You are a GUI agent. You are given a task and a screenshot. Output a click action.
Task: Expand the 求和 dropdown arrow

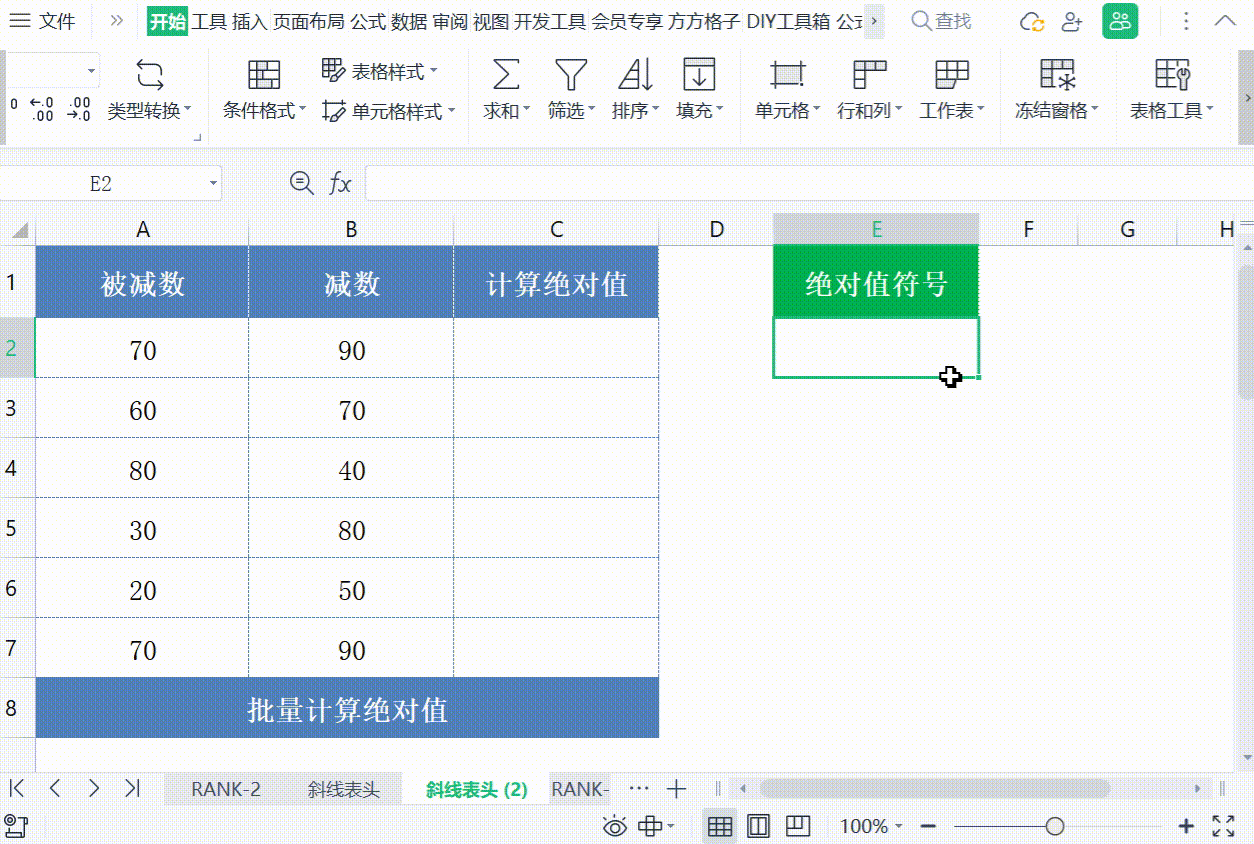pos(527,110)
